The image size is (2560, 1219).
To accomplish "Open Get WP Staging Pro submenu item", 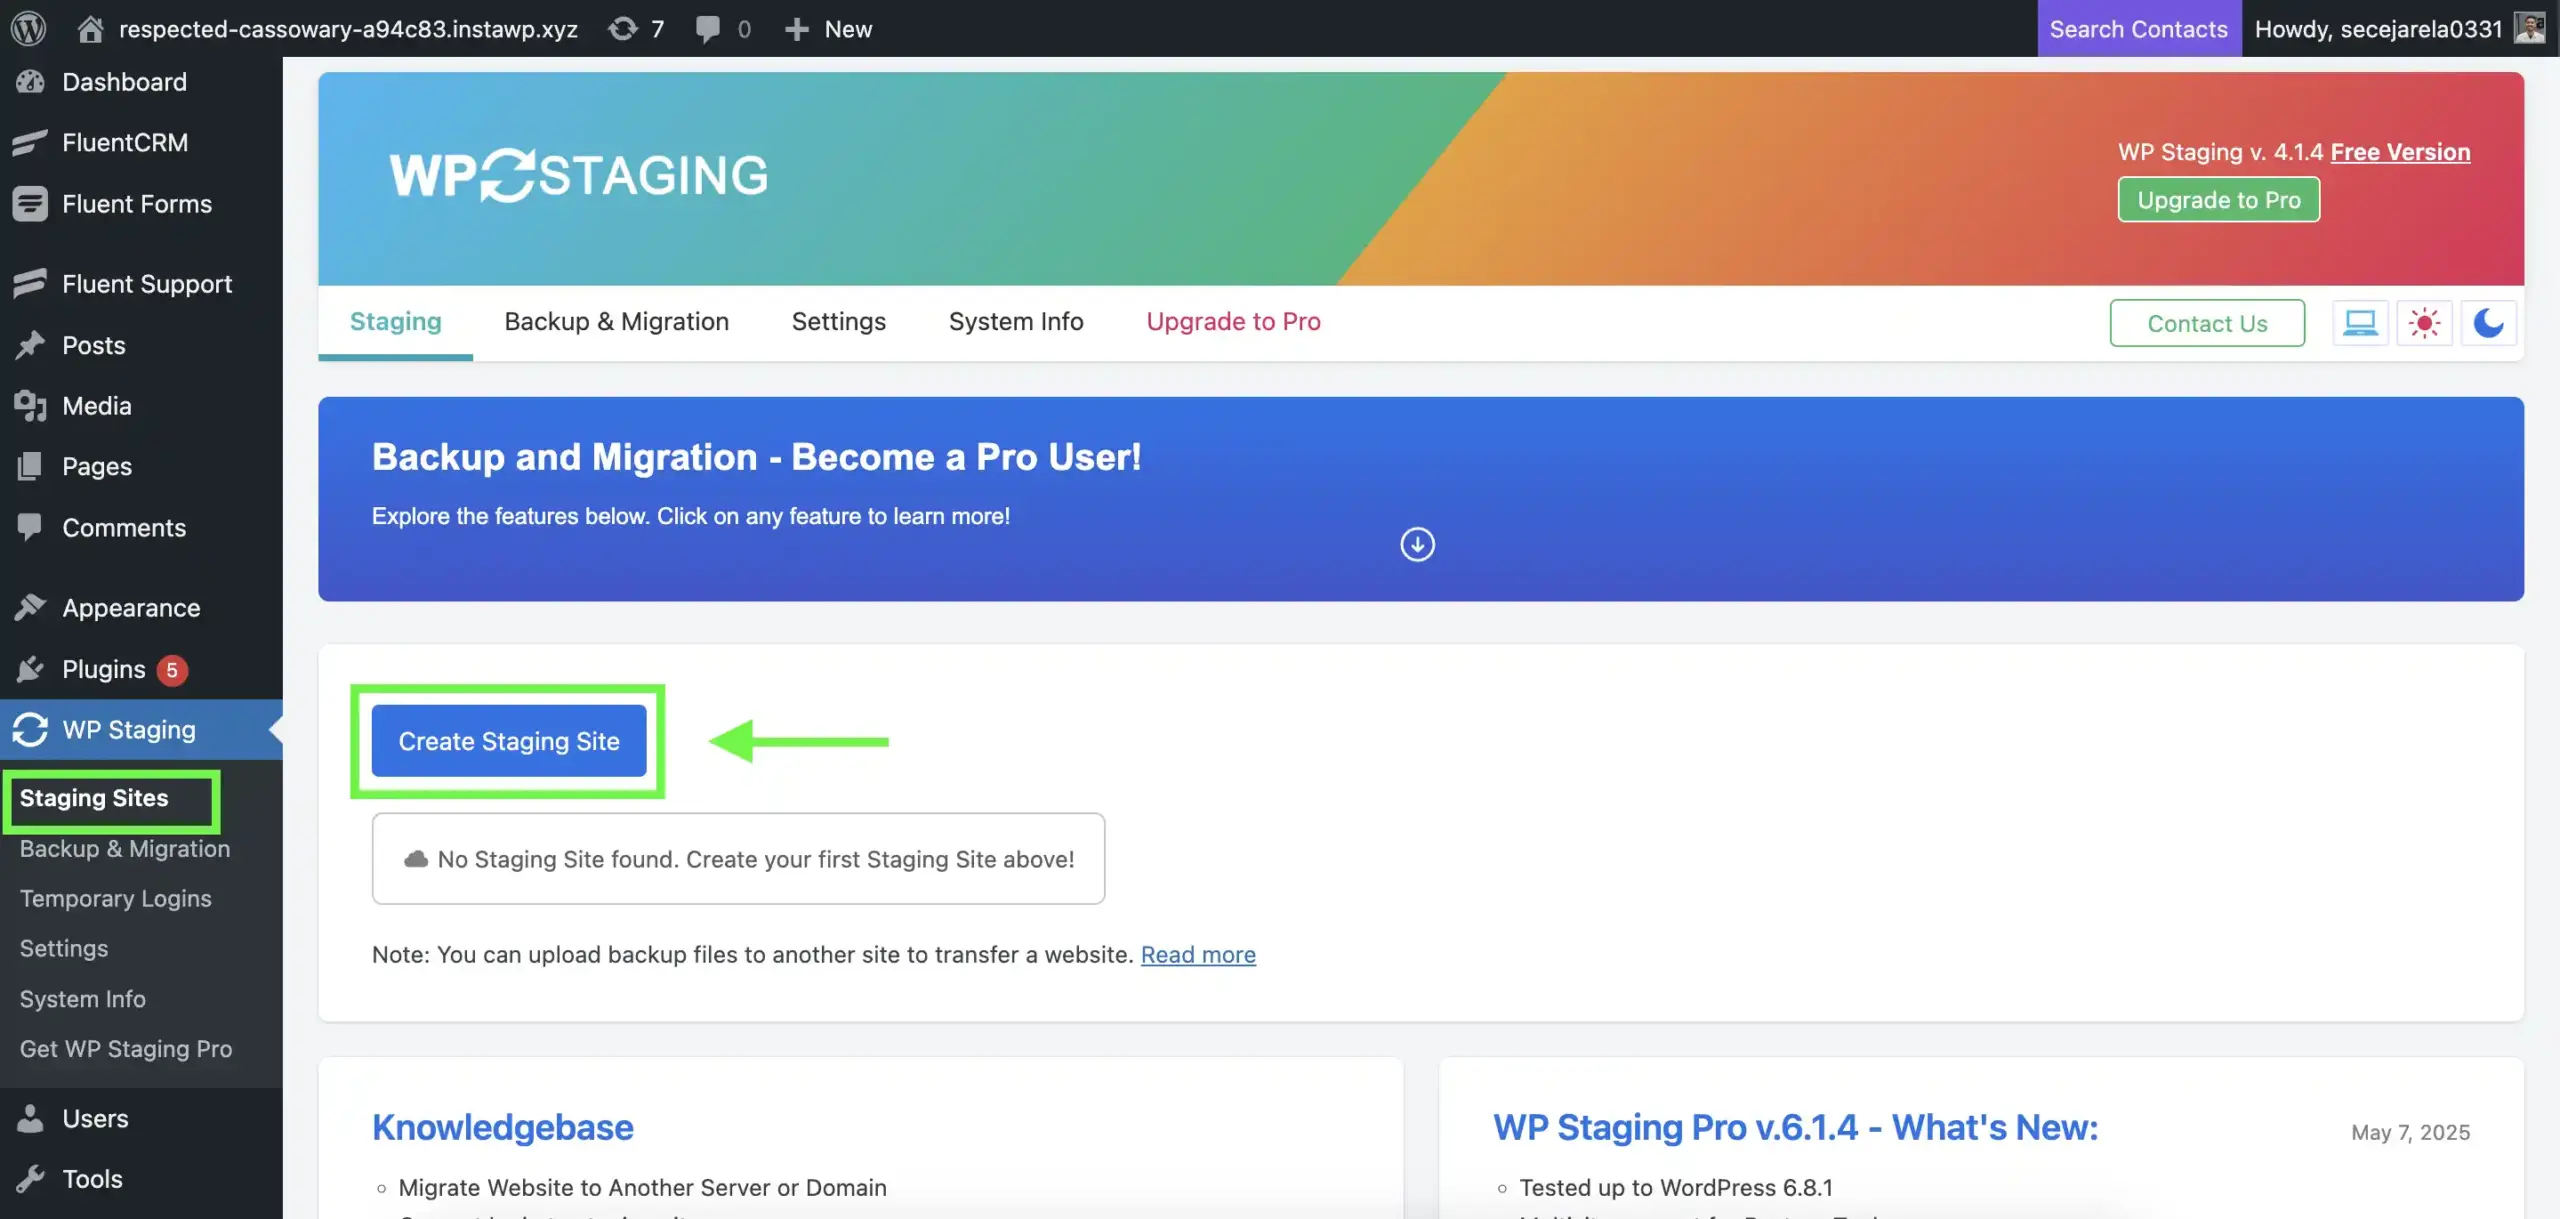I will point(126,1048).
